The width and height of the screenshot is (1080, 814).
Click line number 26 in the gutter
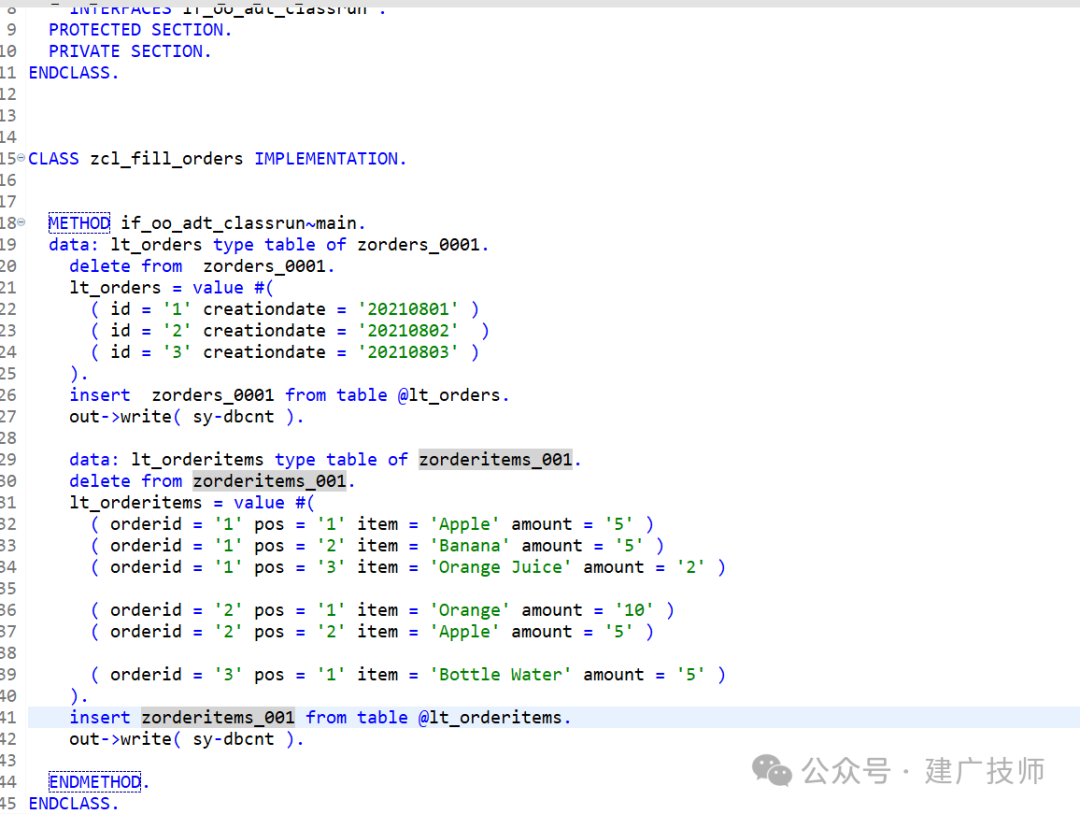tap(8, 395)
